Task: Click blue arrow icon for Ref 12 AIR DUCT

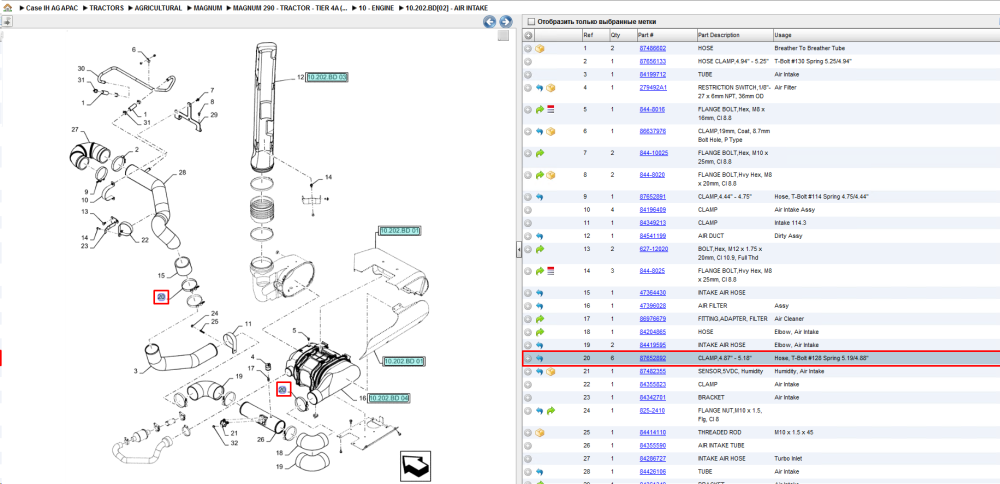Action: click(540, 237)
